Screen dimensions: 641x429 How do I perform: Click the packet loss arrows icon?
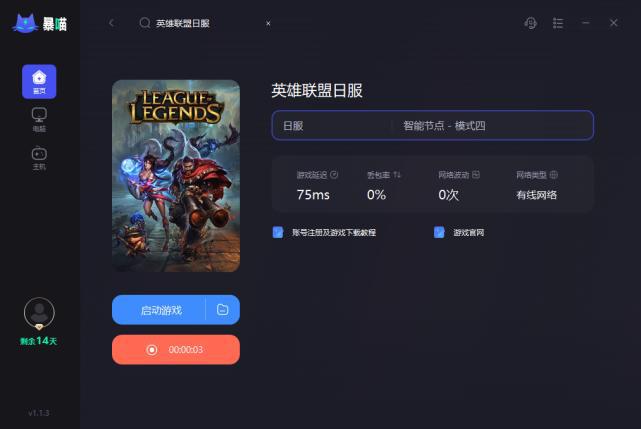pos(397,175)
